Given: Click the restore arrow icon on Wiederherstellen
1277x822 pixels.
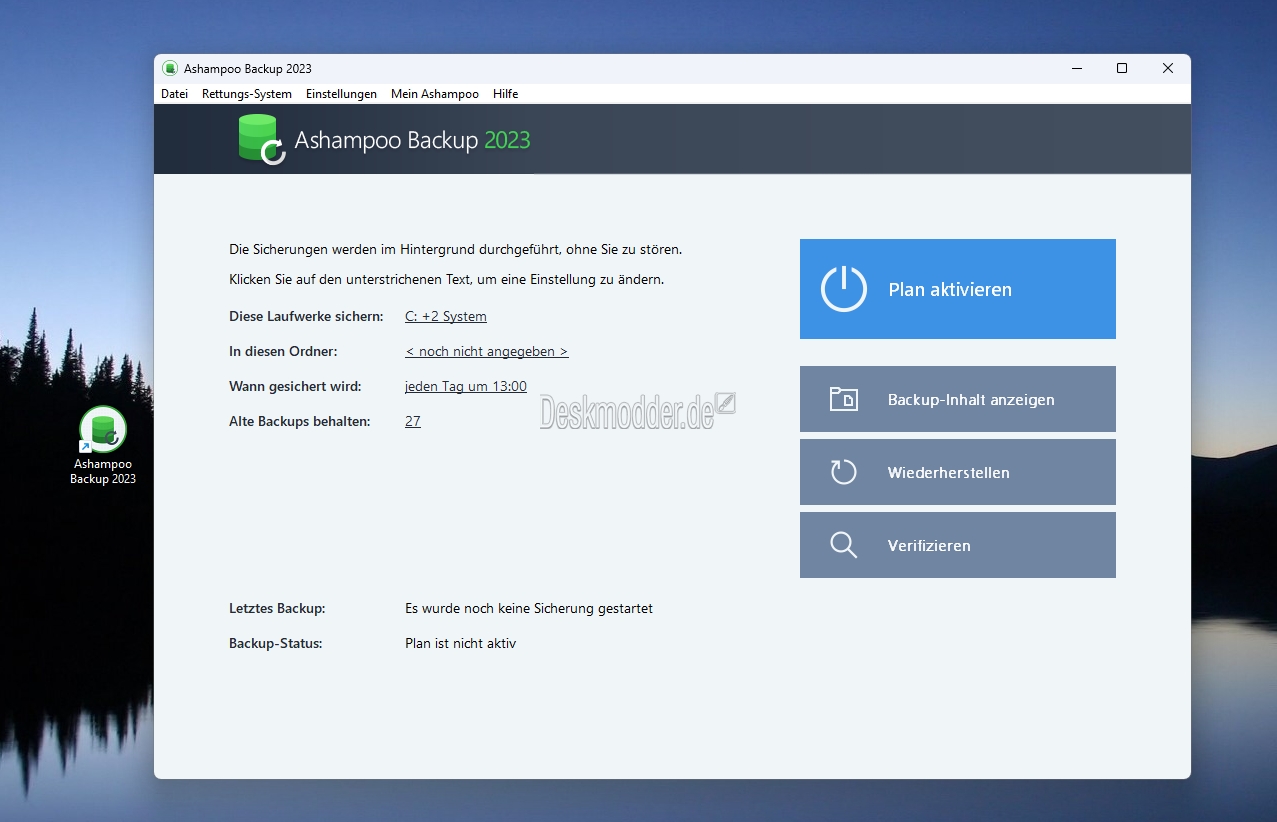Looking at the screenshot, I should click(x=844, y=472).
